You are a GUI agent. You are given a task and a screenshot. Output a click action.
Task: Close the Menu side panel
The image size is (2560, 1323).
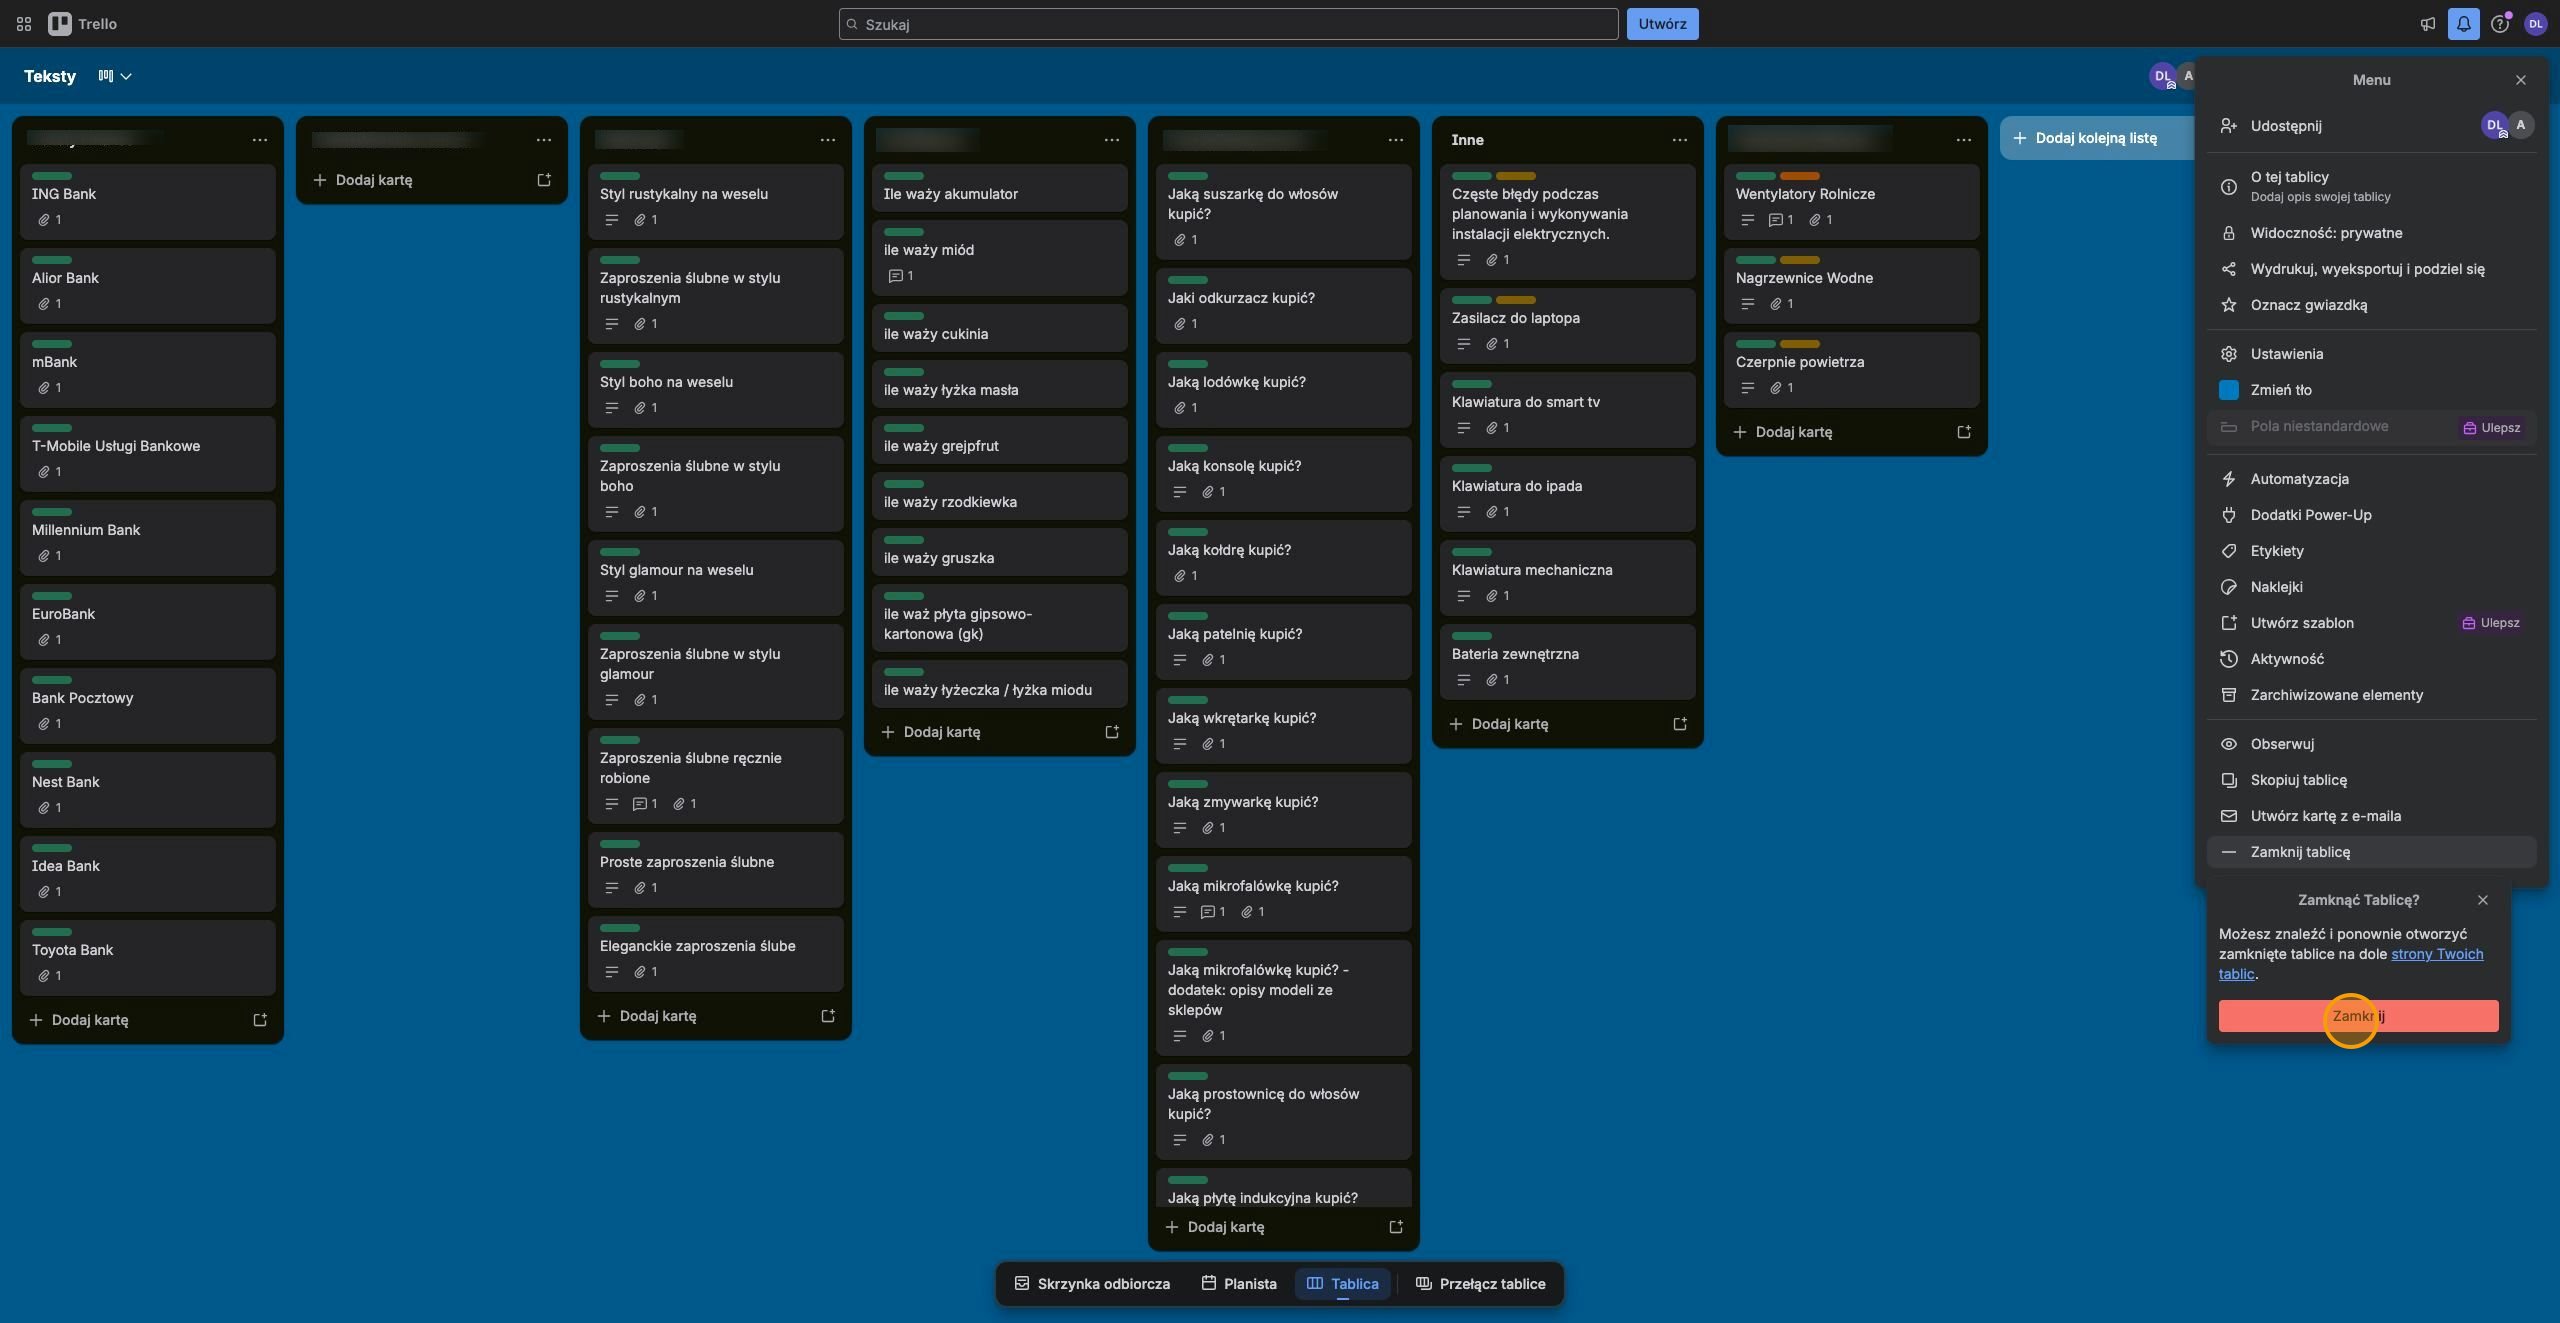coord(2521,80)
